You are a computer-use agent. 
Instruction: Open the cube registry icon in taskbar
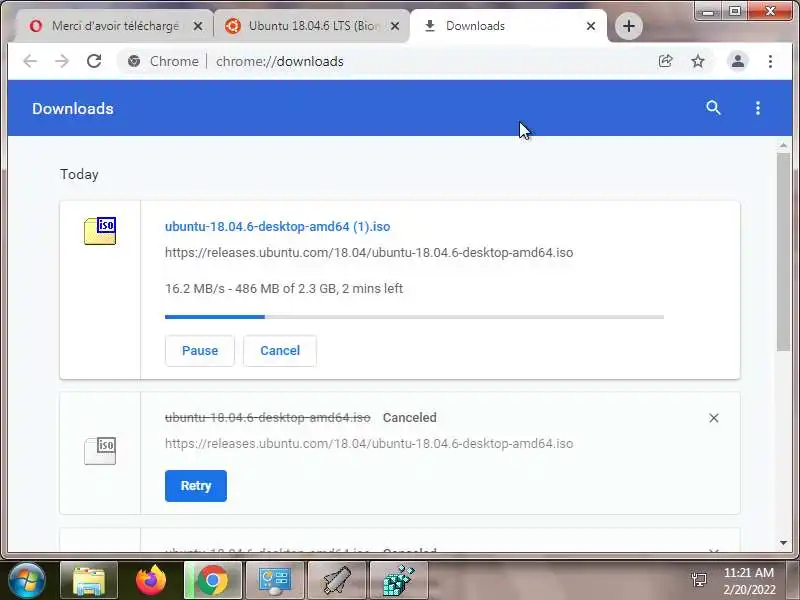(x=398, y=581)
